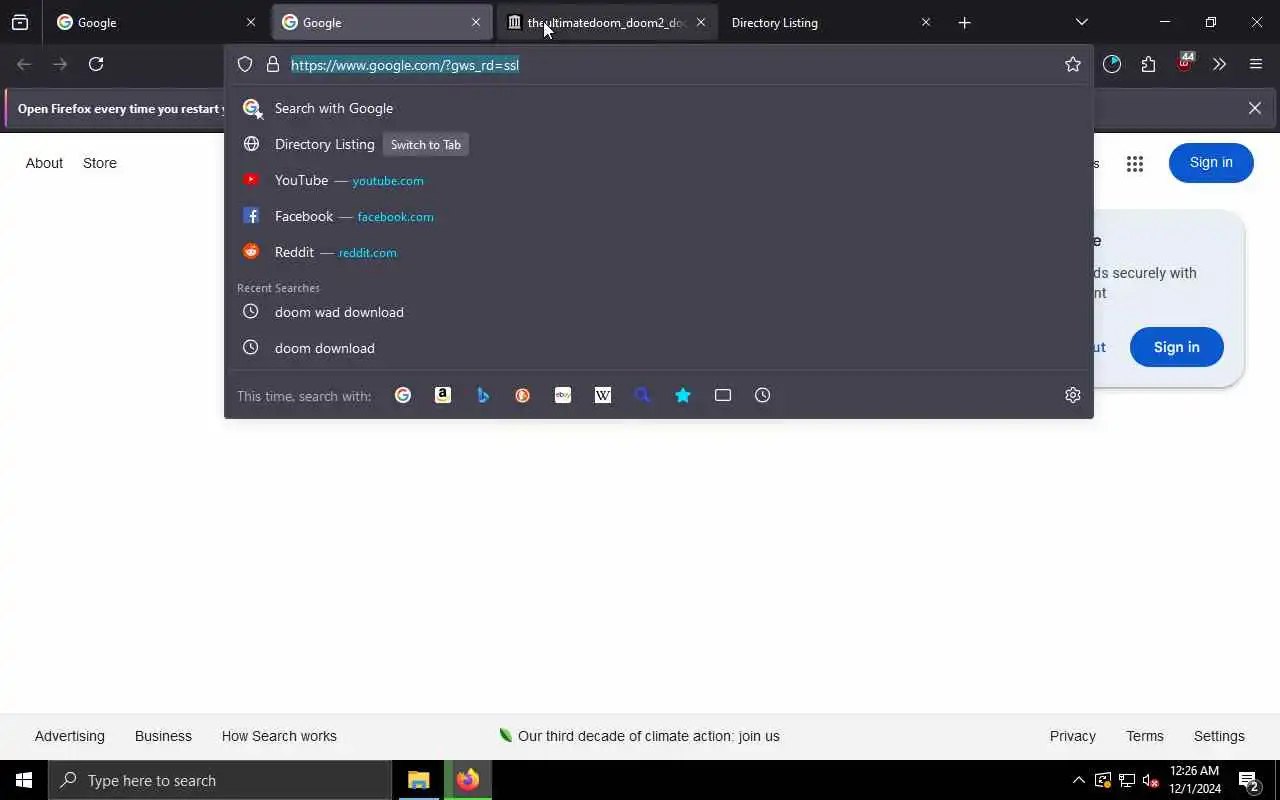This screenshot has width=1280, height=800.
Task: Open Firefox application hamburger menu
Action: coord(1256,64)
